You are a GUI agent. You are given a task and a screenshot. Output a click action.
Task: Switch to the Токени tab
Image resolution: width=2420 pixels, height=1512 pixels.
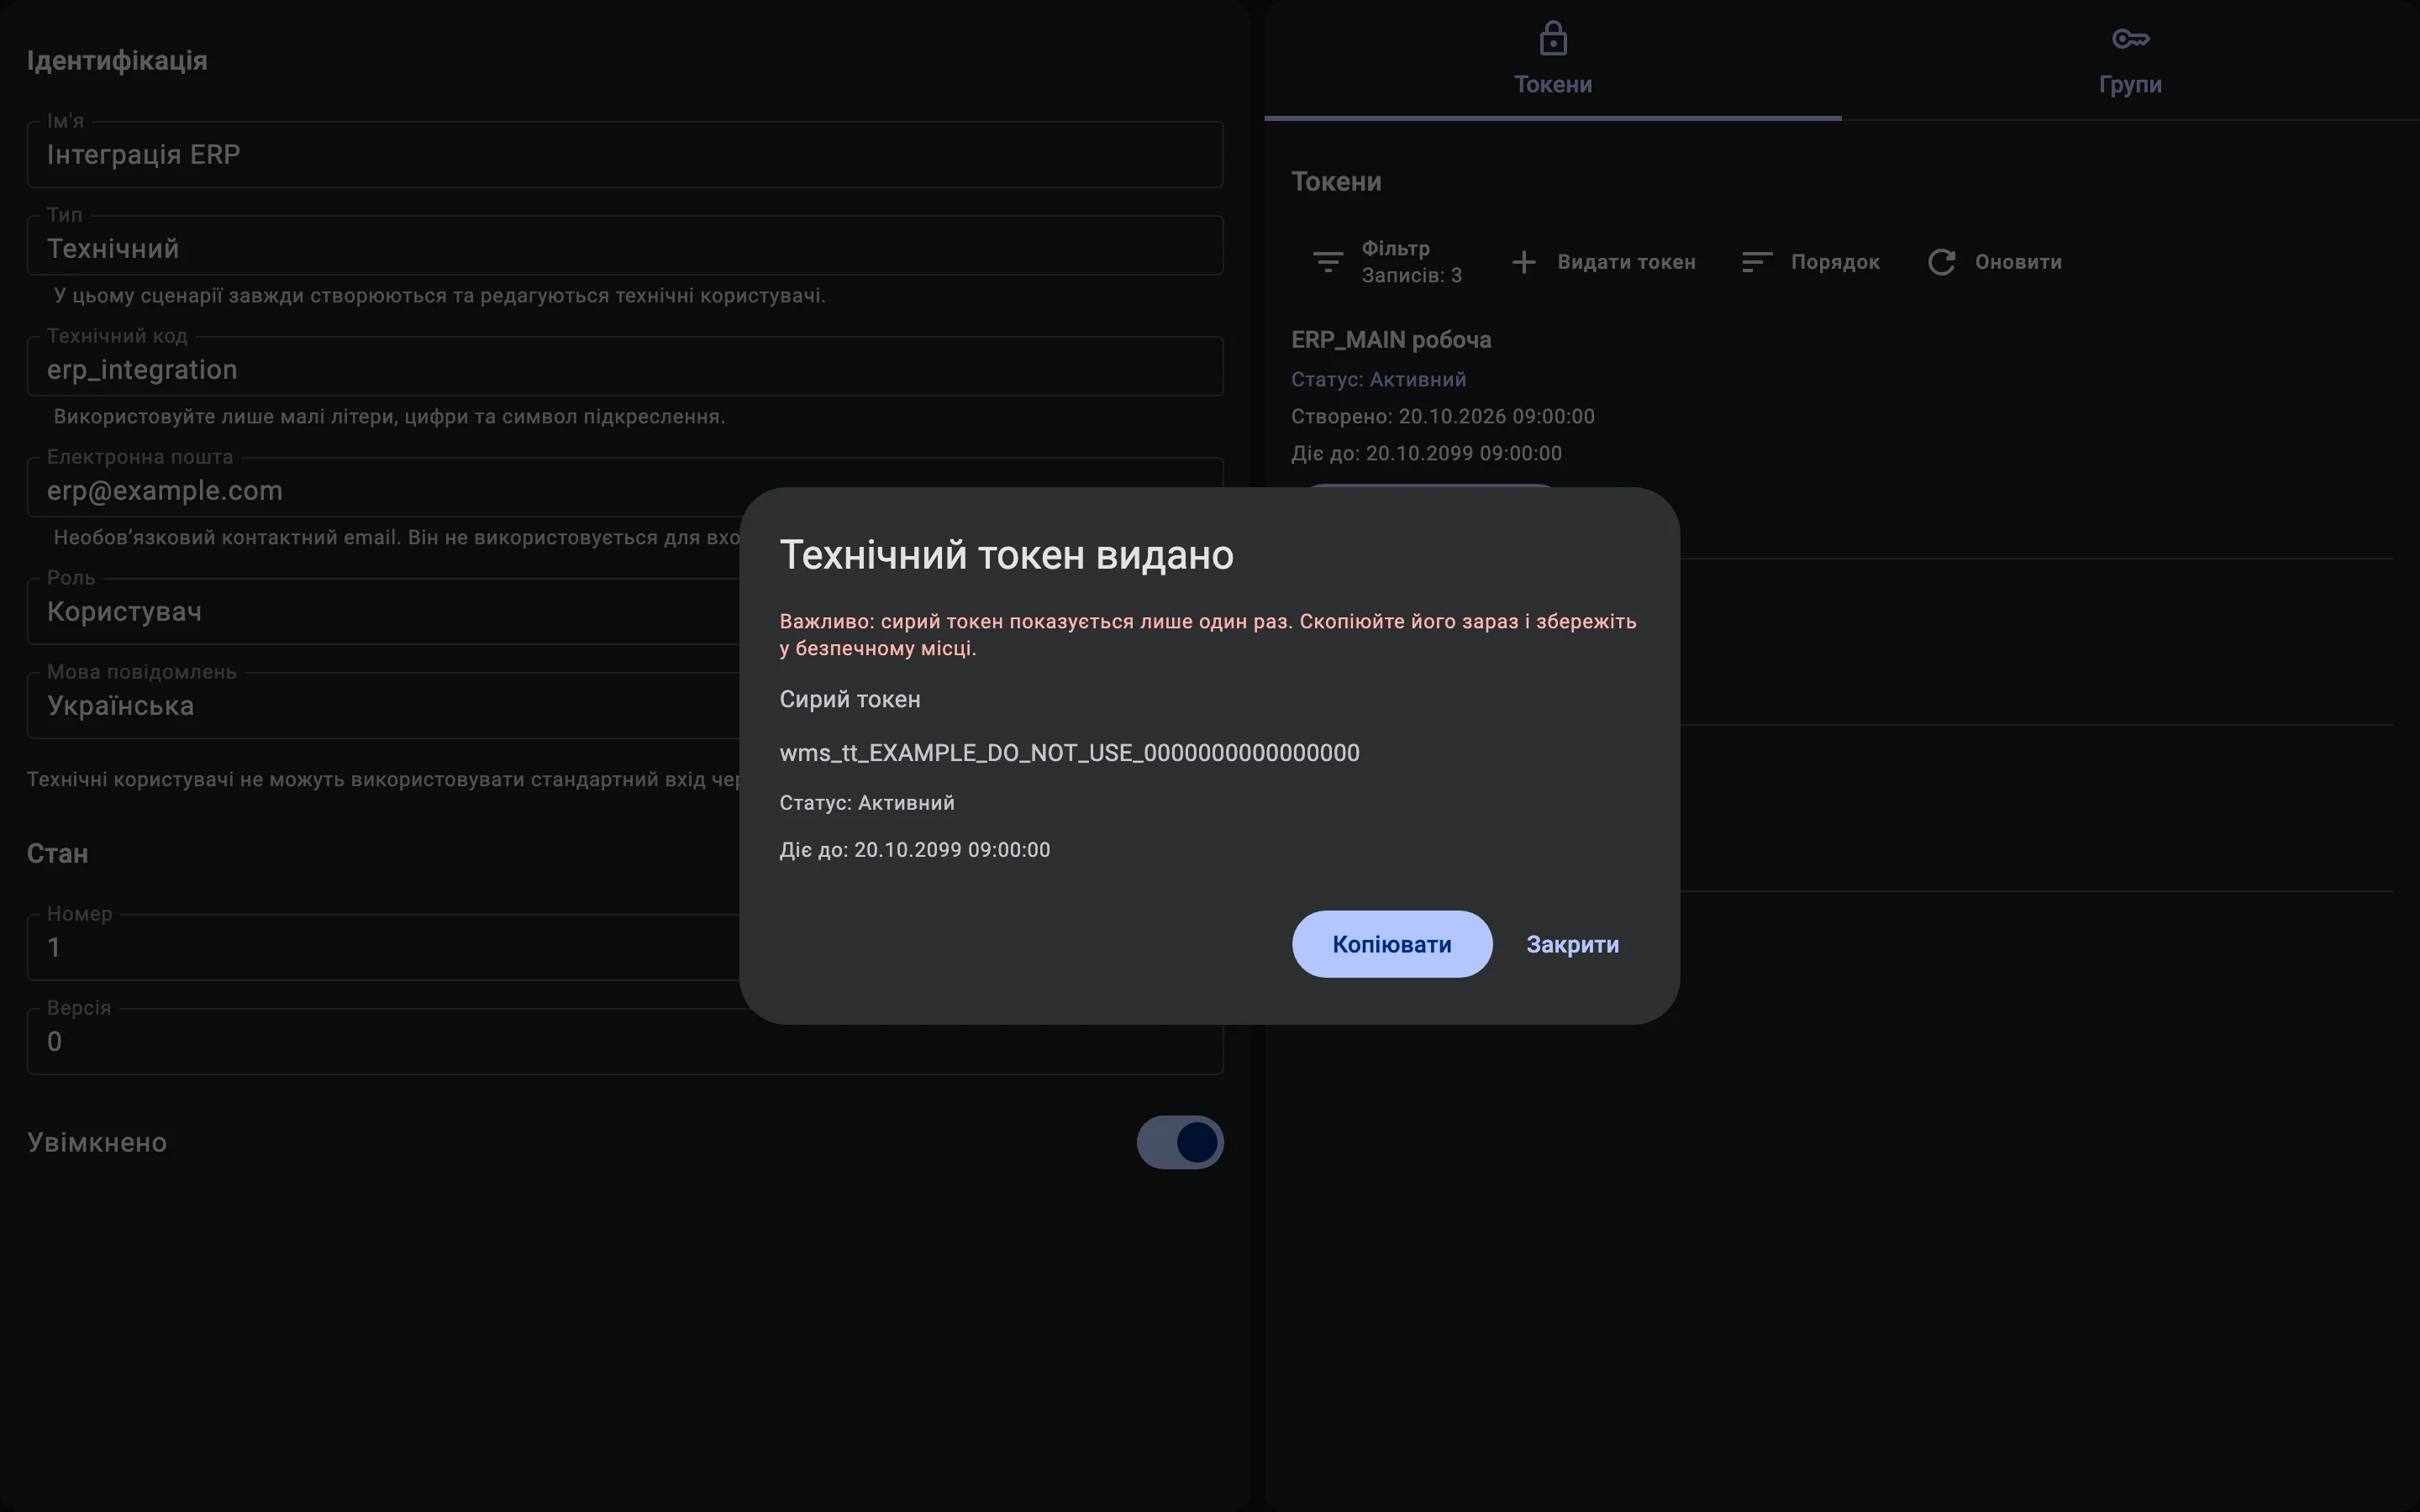tap(1552, 60)
